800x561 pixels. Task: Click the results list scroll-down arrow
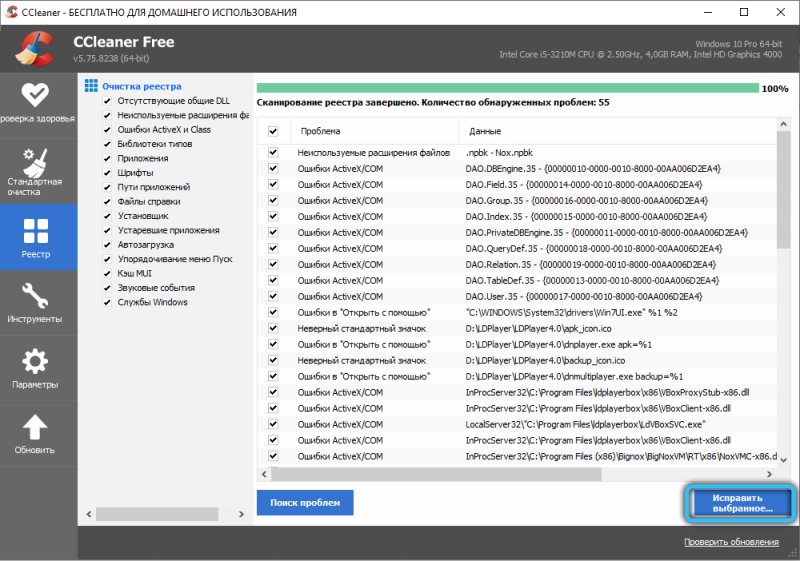coord(784,460)
